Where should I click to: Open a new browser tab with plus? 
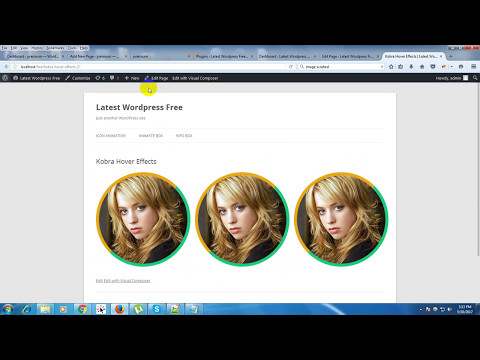[451, 56]
